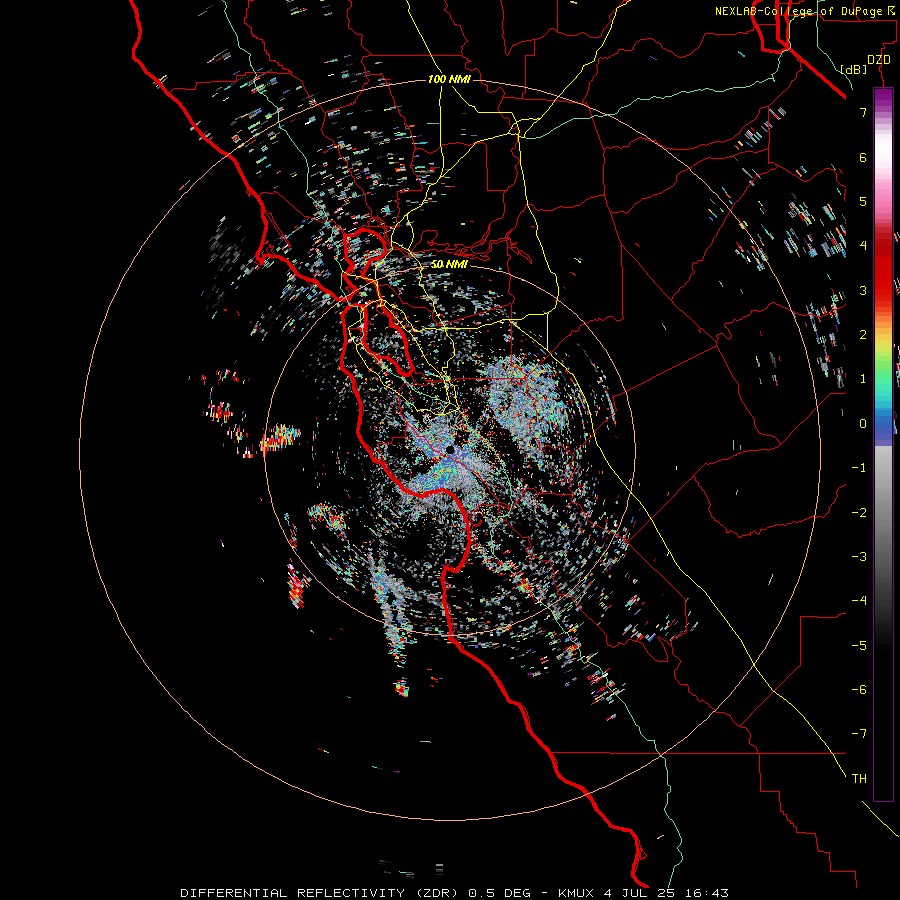
Task: Click the "-4" value on the color scale
Action: click(859, 600)
